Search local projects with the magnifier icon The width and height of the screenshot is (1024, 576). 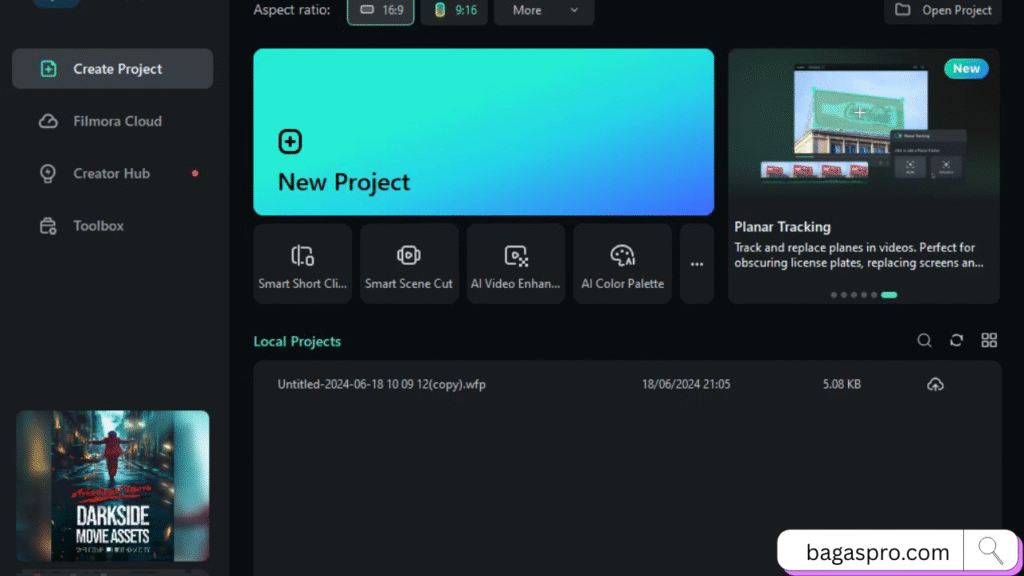tap(924, 341)
